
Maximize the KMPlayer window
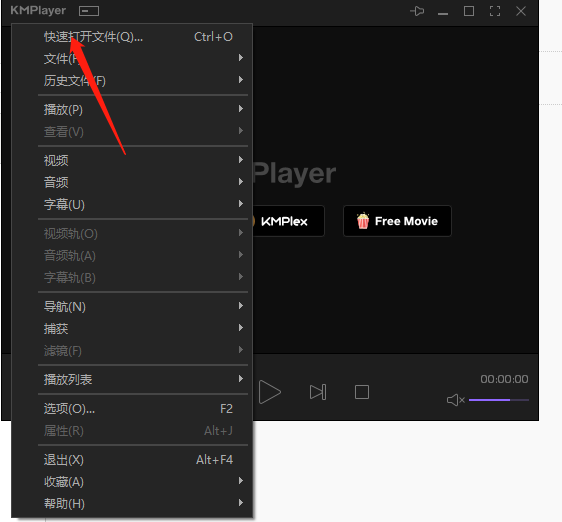(x=469, y=11)
